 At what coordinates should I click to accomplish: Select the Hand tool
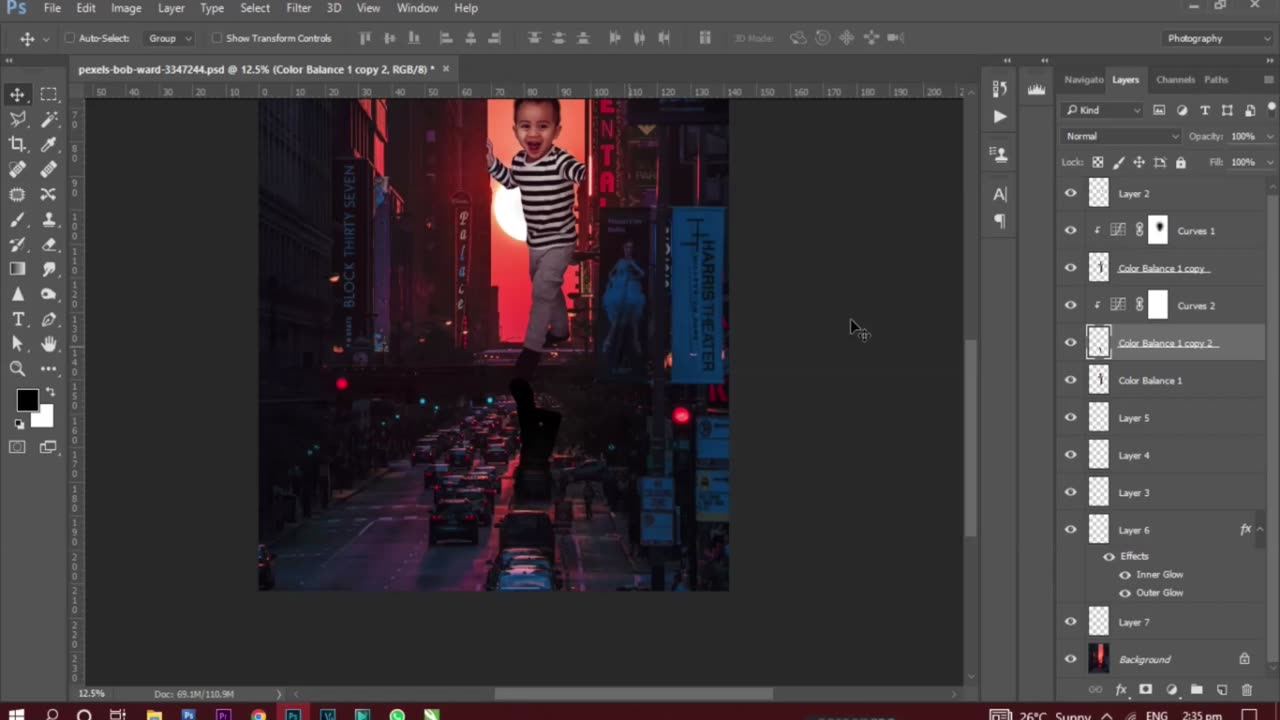[x=49, y=344]
